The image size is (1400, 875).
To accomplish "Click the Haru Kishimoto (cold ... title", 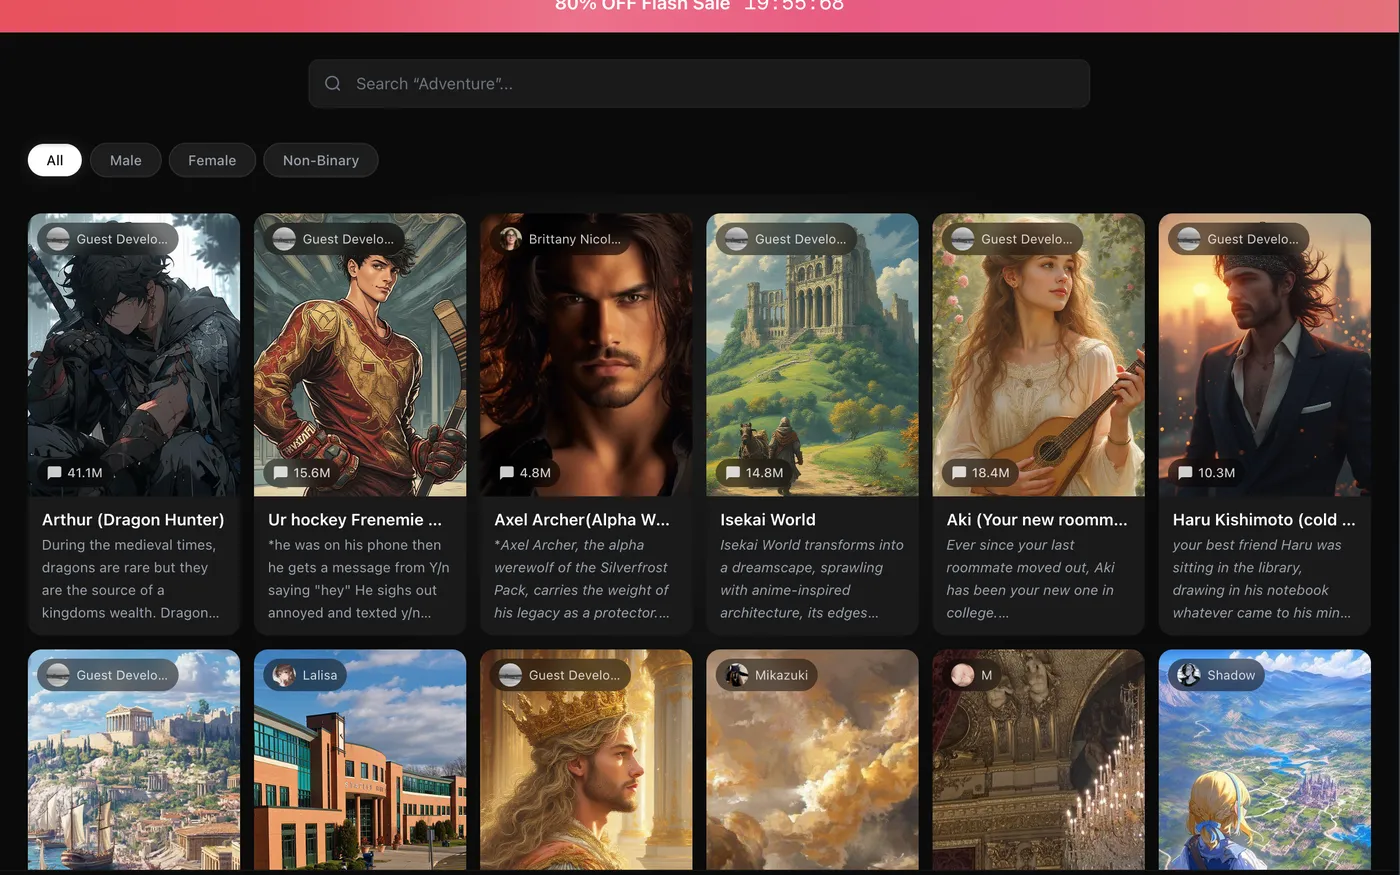I will (x=1264, y=520).
